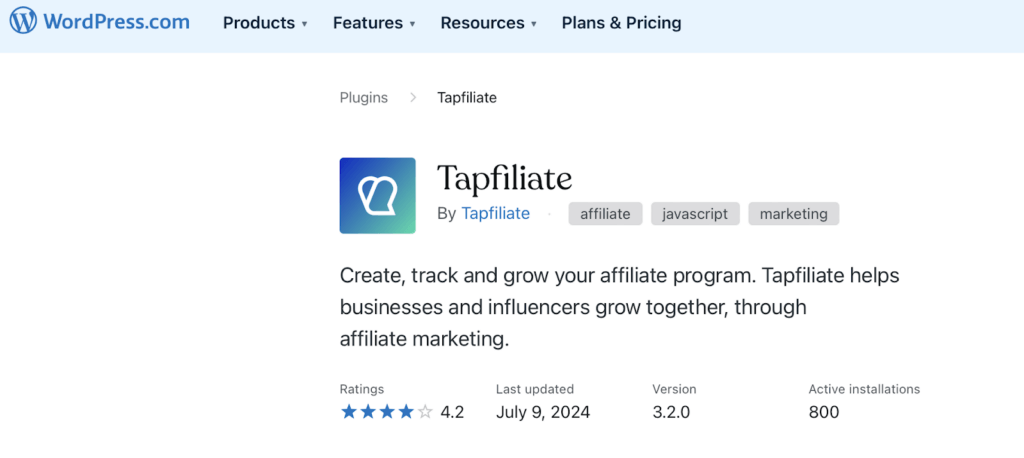Click the breadcrumb chevron separator
This screenshot has height=458, width=1024.
[x=412, y=98]
